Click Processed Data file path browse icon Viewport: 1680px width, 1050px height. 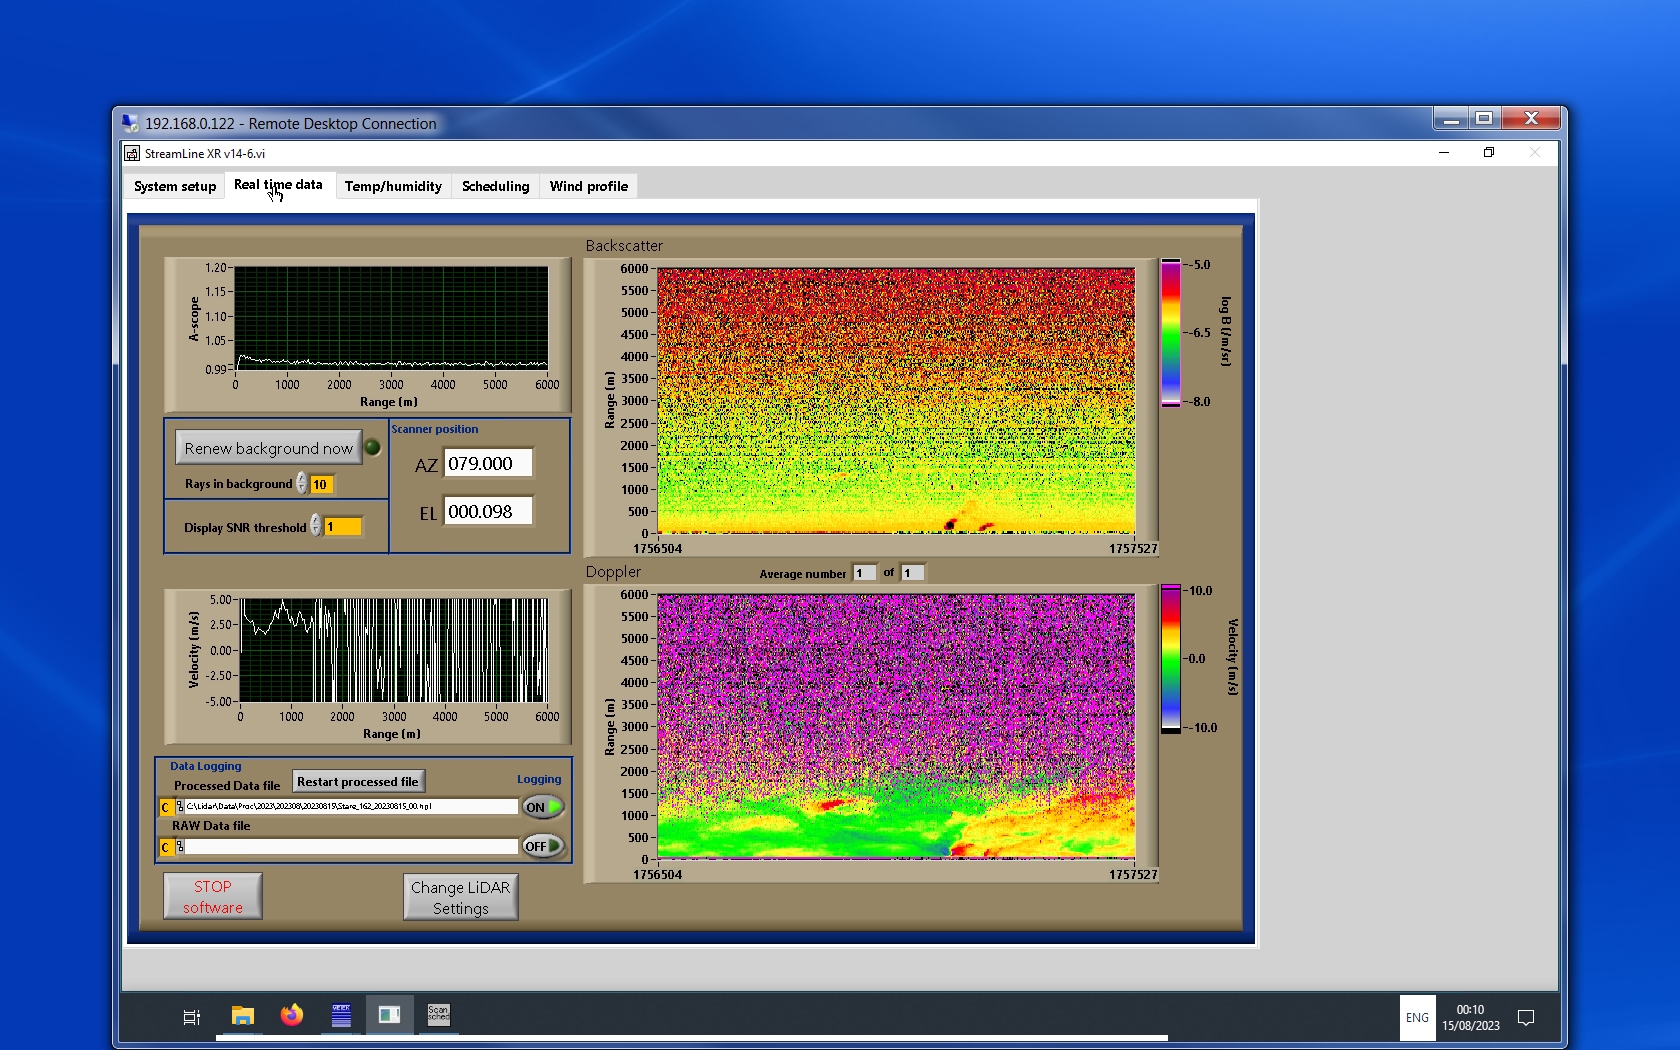[x=180, y=807]
